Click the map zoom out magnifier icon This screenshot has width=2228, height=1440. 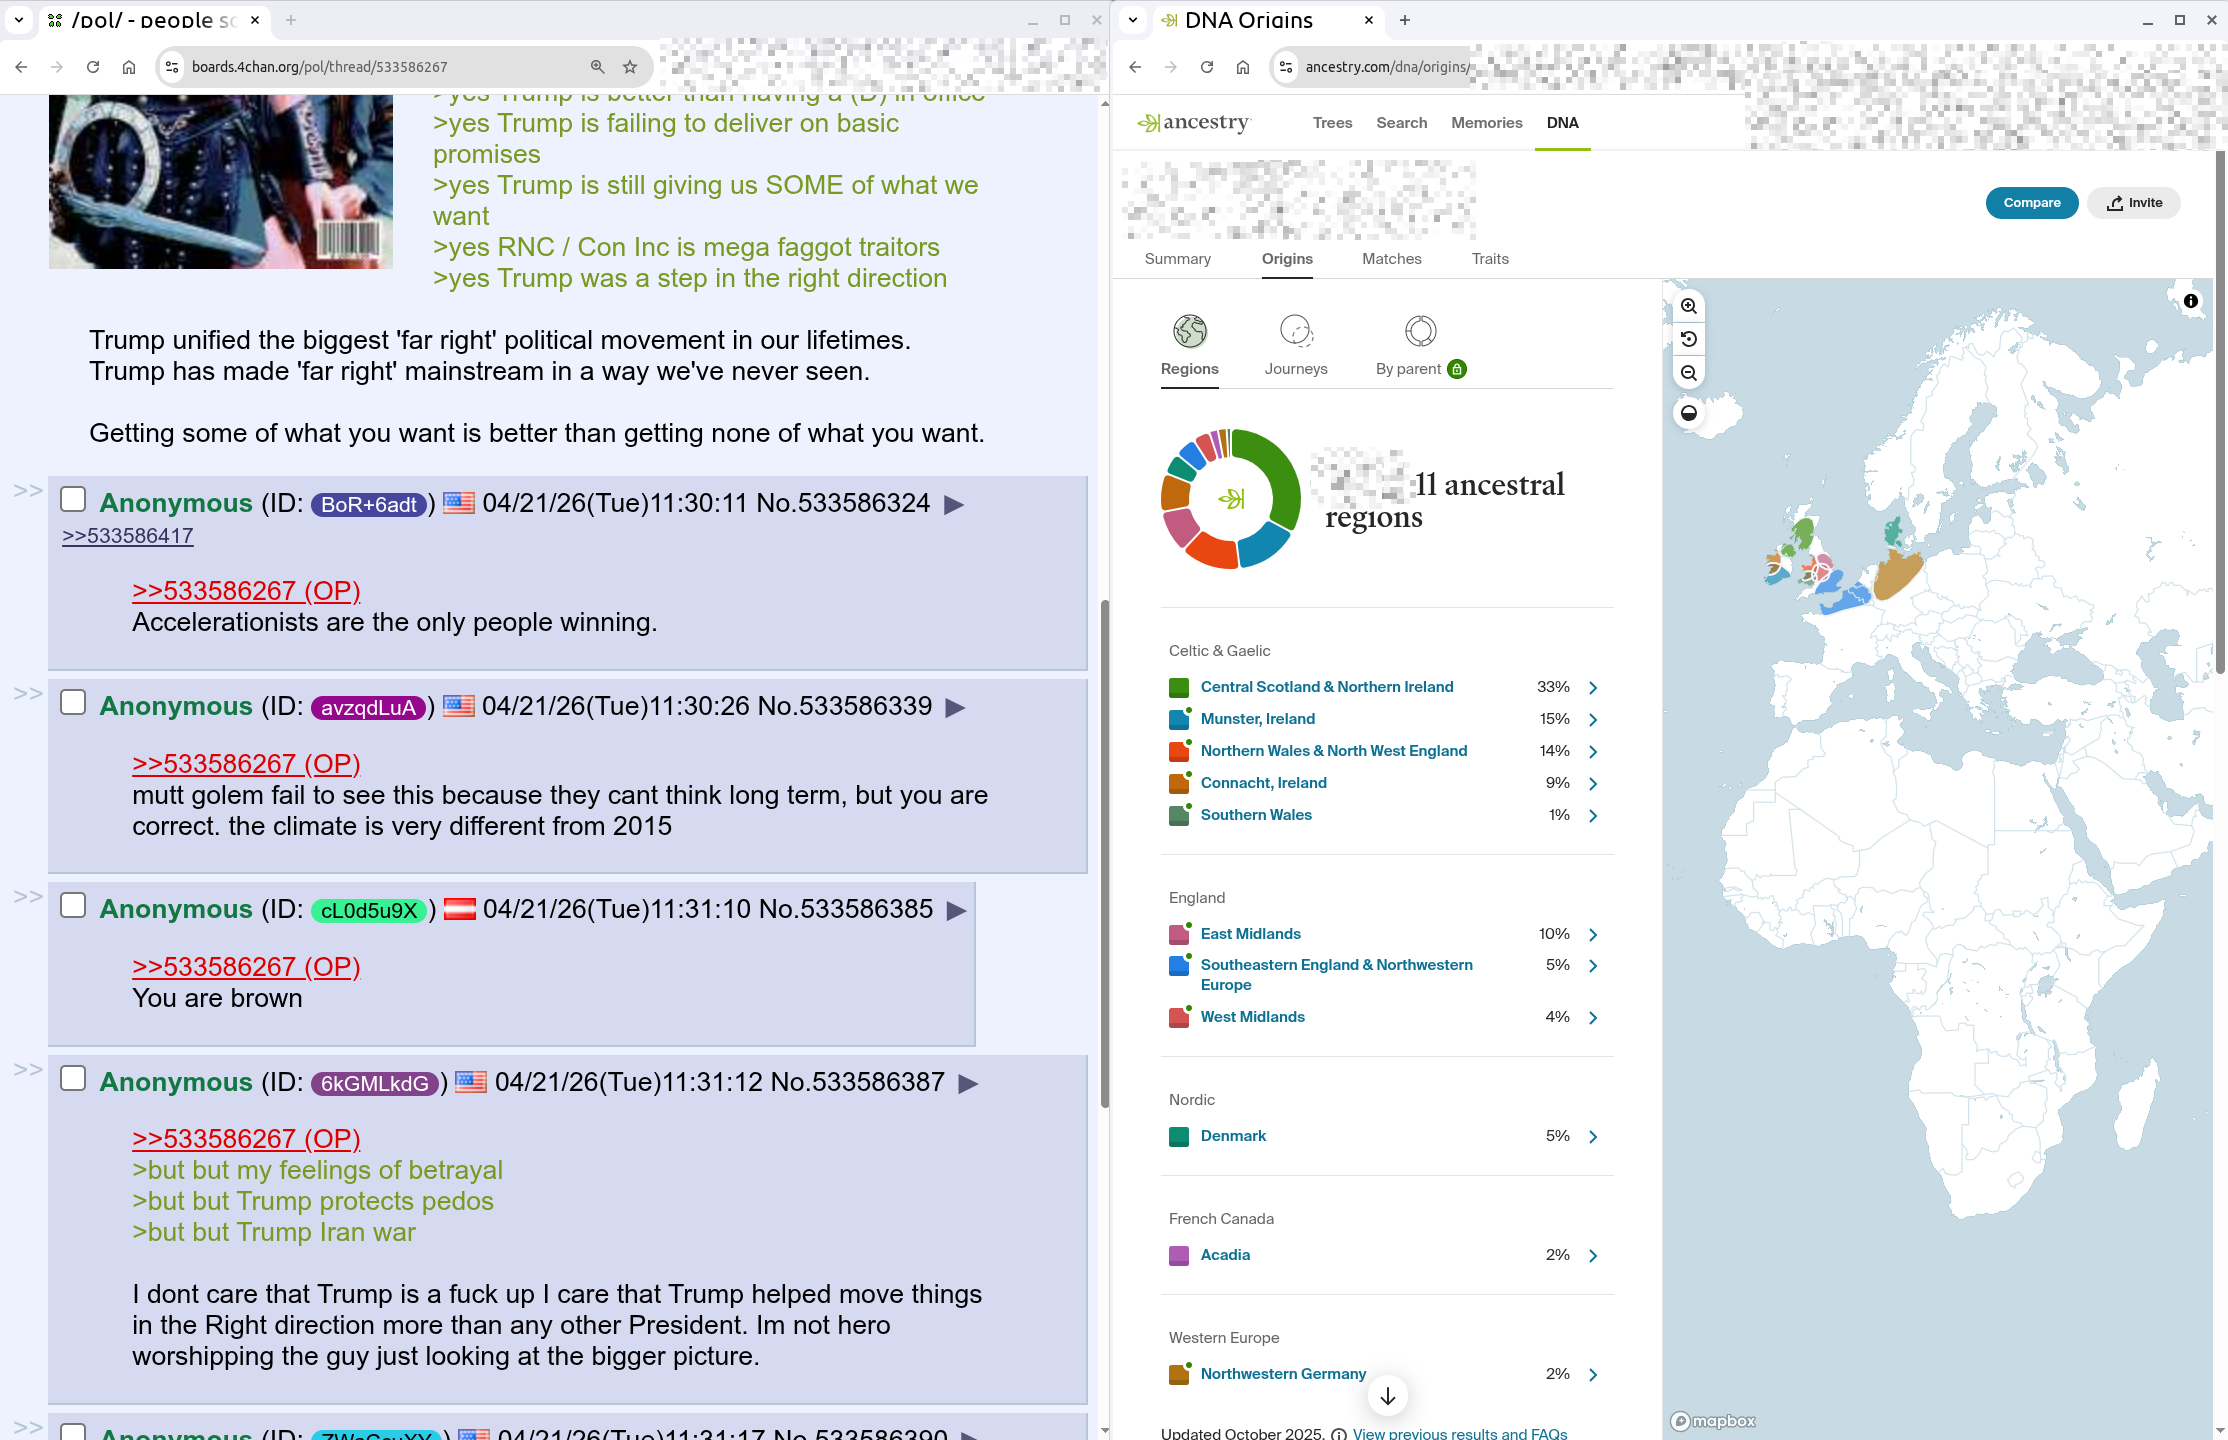coord(1689,373)
